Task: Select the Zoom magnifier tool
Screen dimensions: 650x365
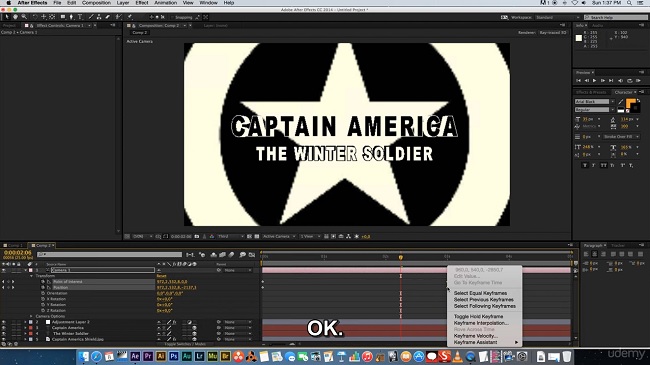Action: tap(24, 17)
